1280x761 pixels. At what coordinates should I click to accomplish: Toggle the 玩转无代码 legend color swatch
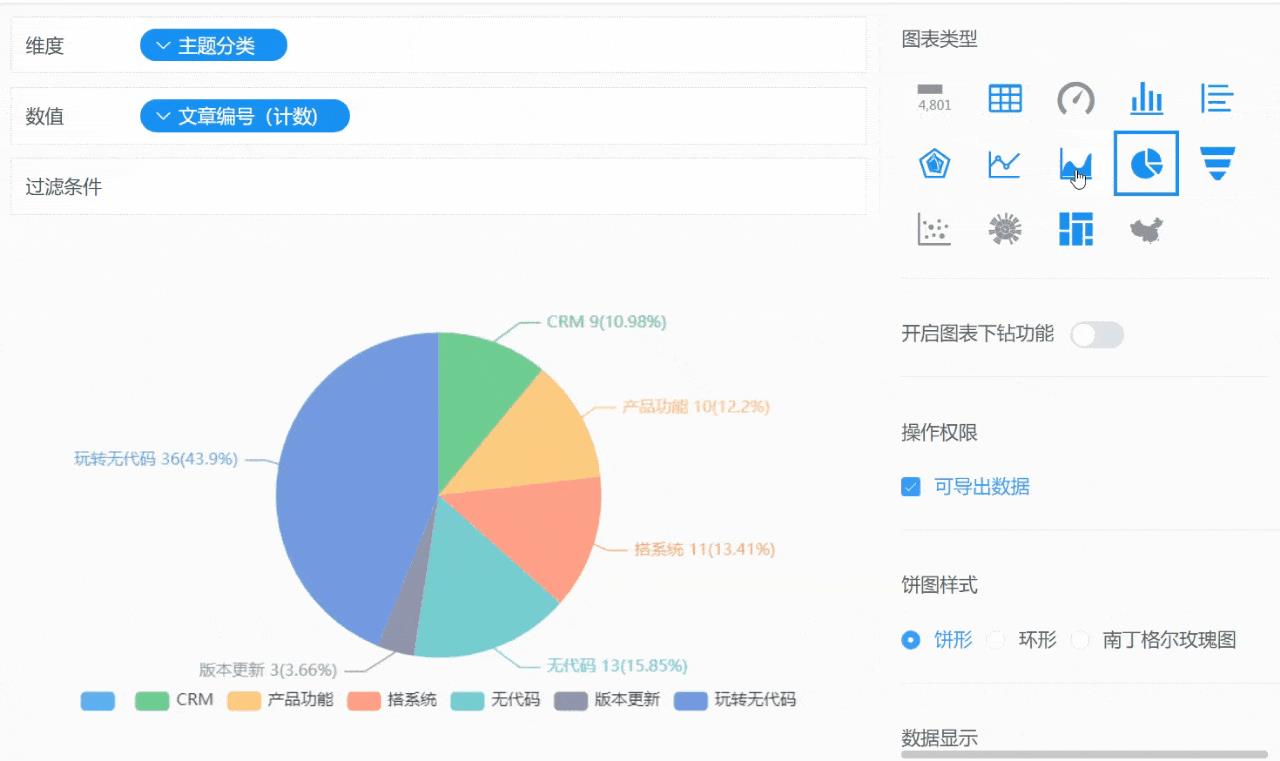(691, 701)
